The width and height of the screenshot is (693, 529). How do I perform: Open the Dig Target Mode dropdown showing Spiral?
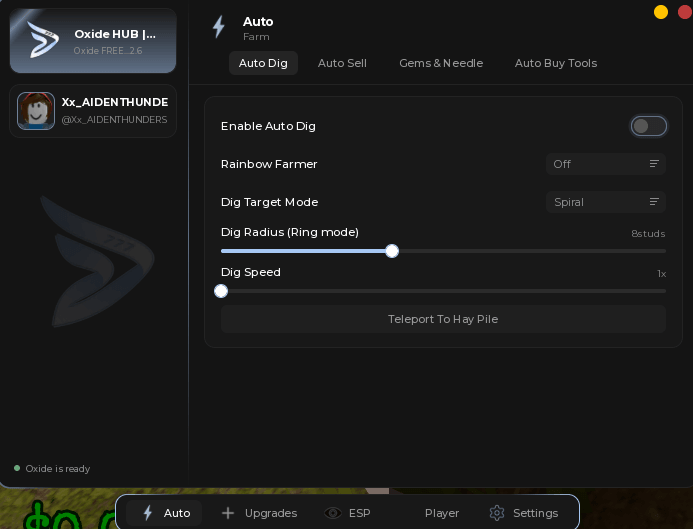[605, 202]
